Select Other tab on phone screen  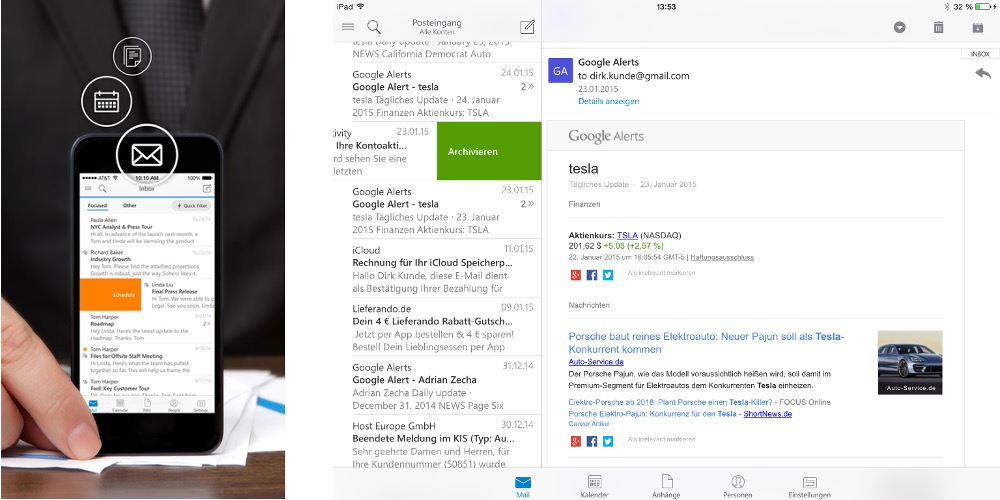tap(129, 206)
